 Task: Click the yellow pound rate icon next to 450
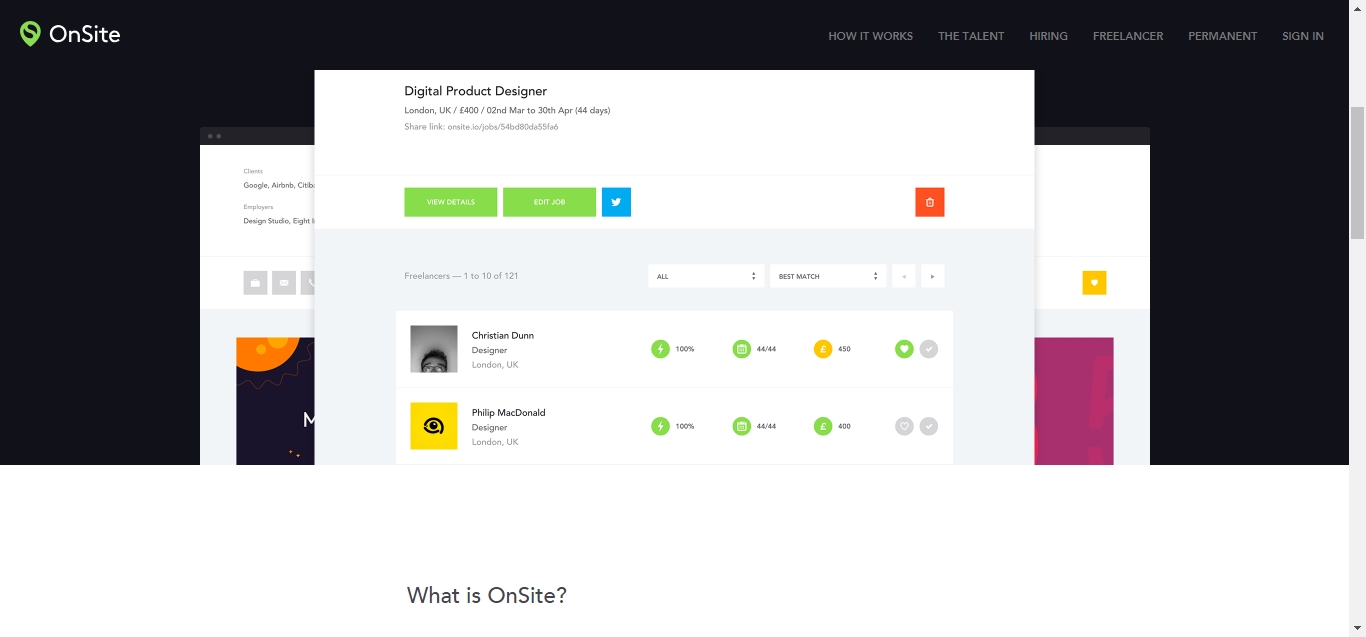point(822,349)
